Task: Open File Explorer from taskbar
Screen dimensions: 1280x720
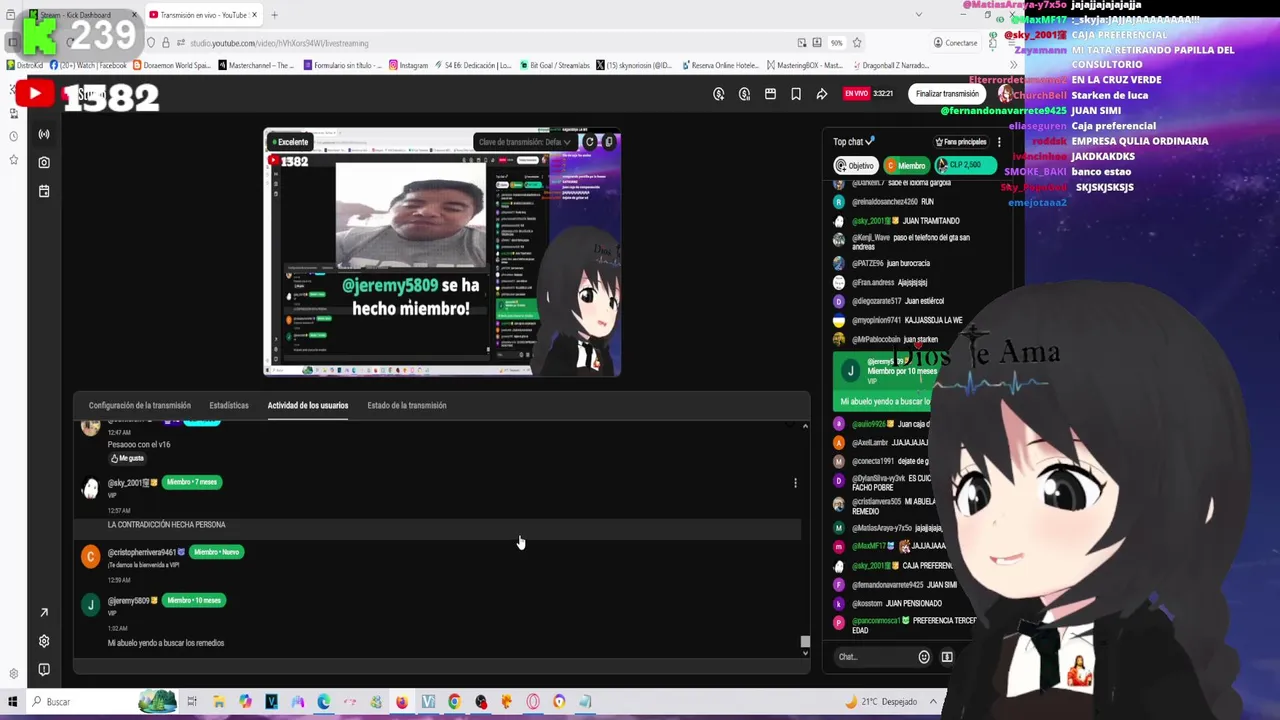Action: [218, 701]
